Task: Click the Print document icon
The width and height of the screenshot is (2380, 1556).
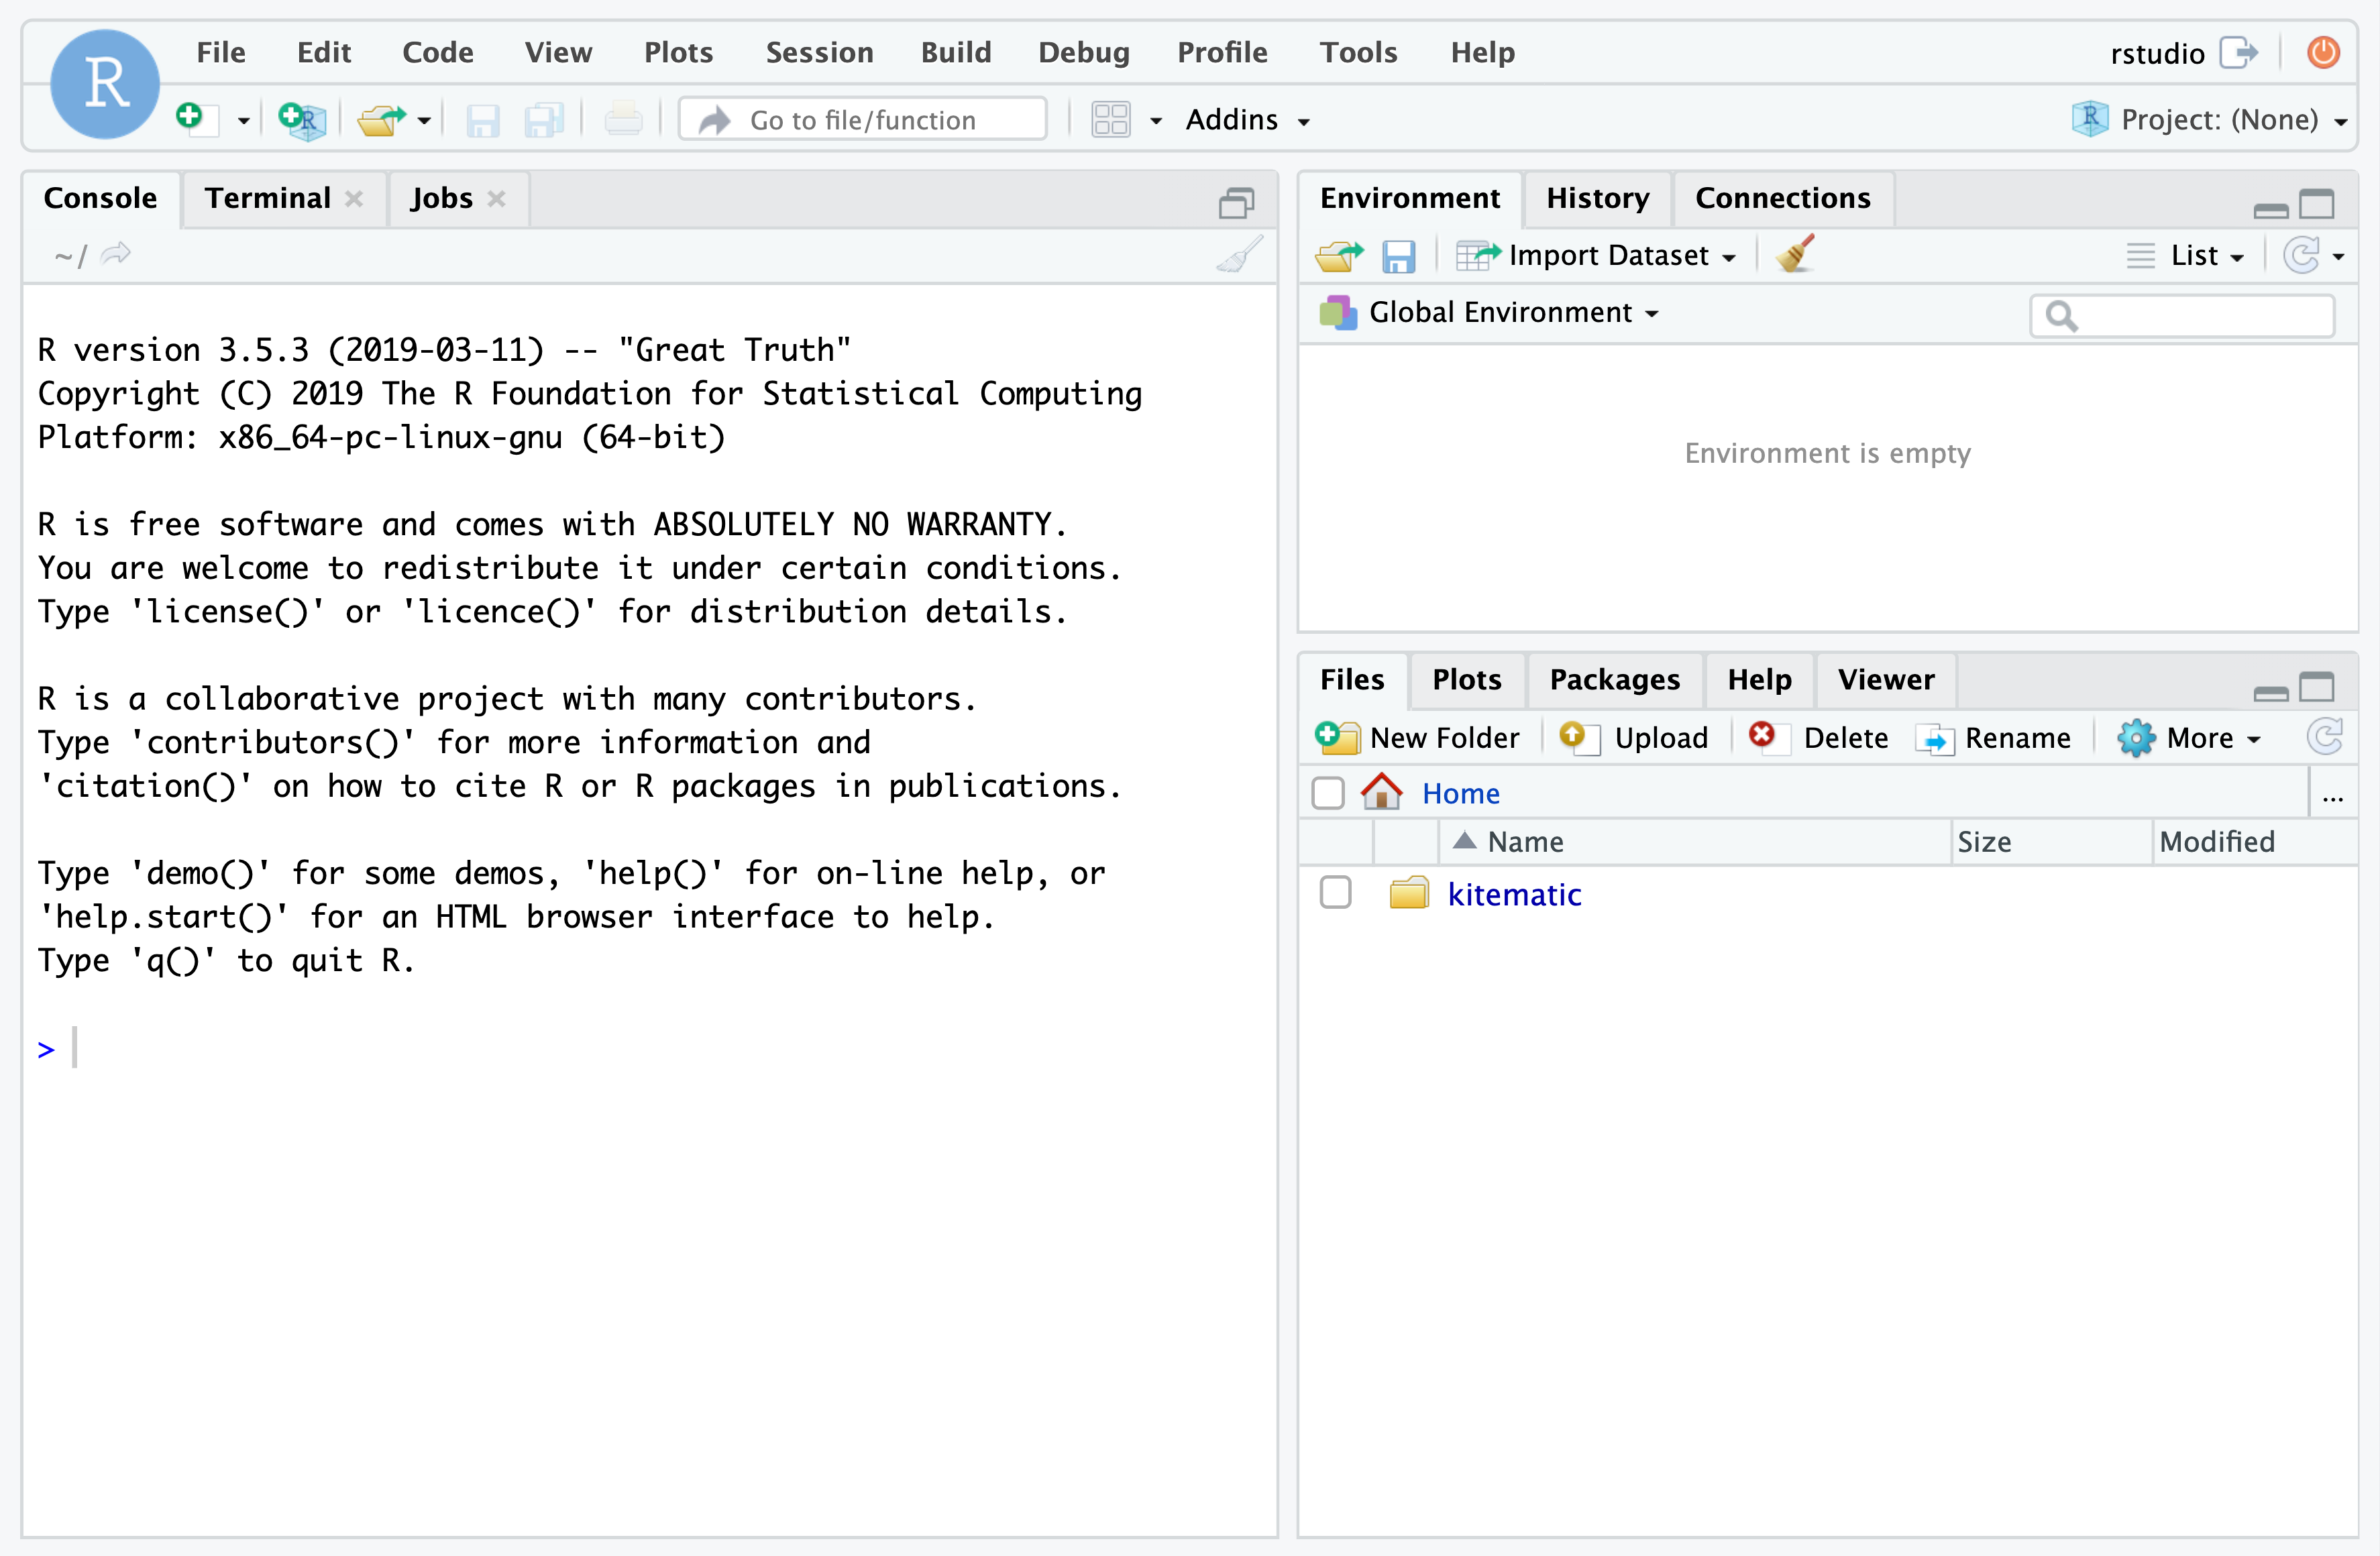Action: click(623, 119)
